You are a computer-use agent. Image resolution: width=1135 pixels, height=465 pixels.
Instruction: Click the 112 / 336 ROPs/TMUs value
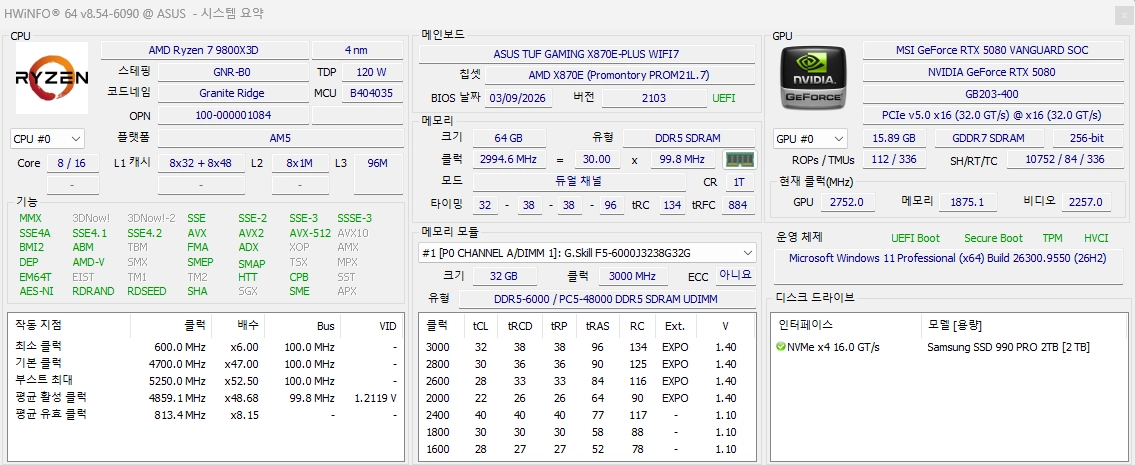894,159
